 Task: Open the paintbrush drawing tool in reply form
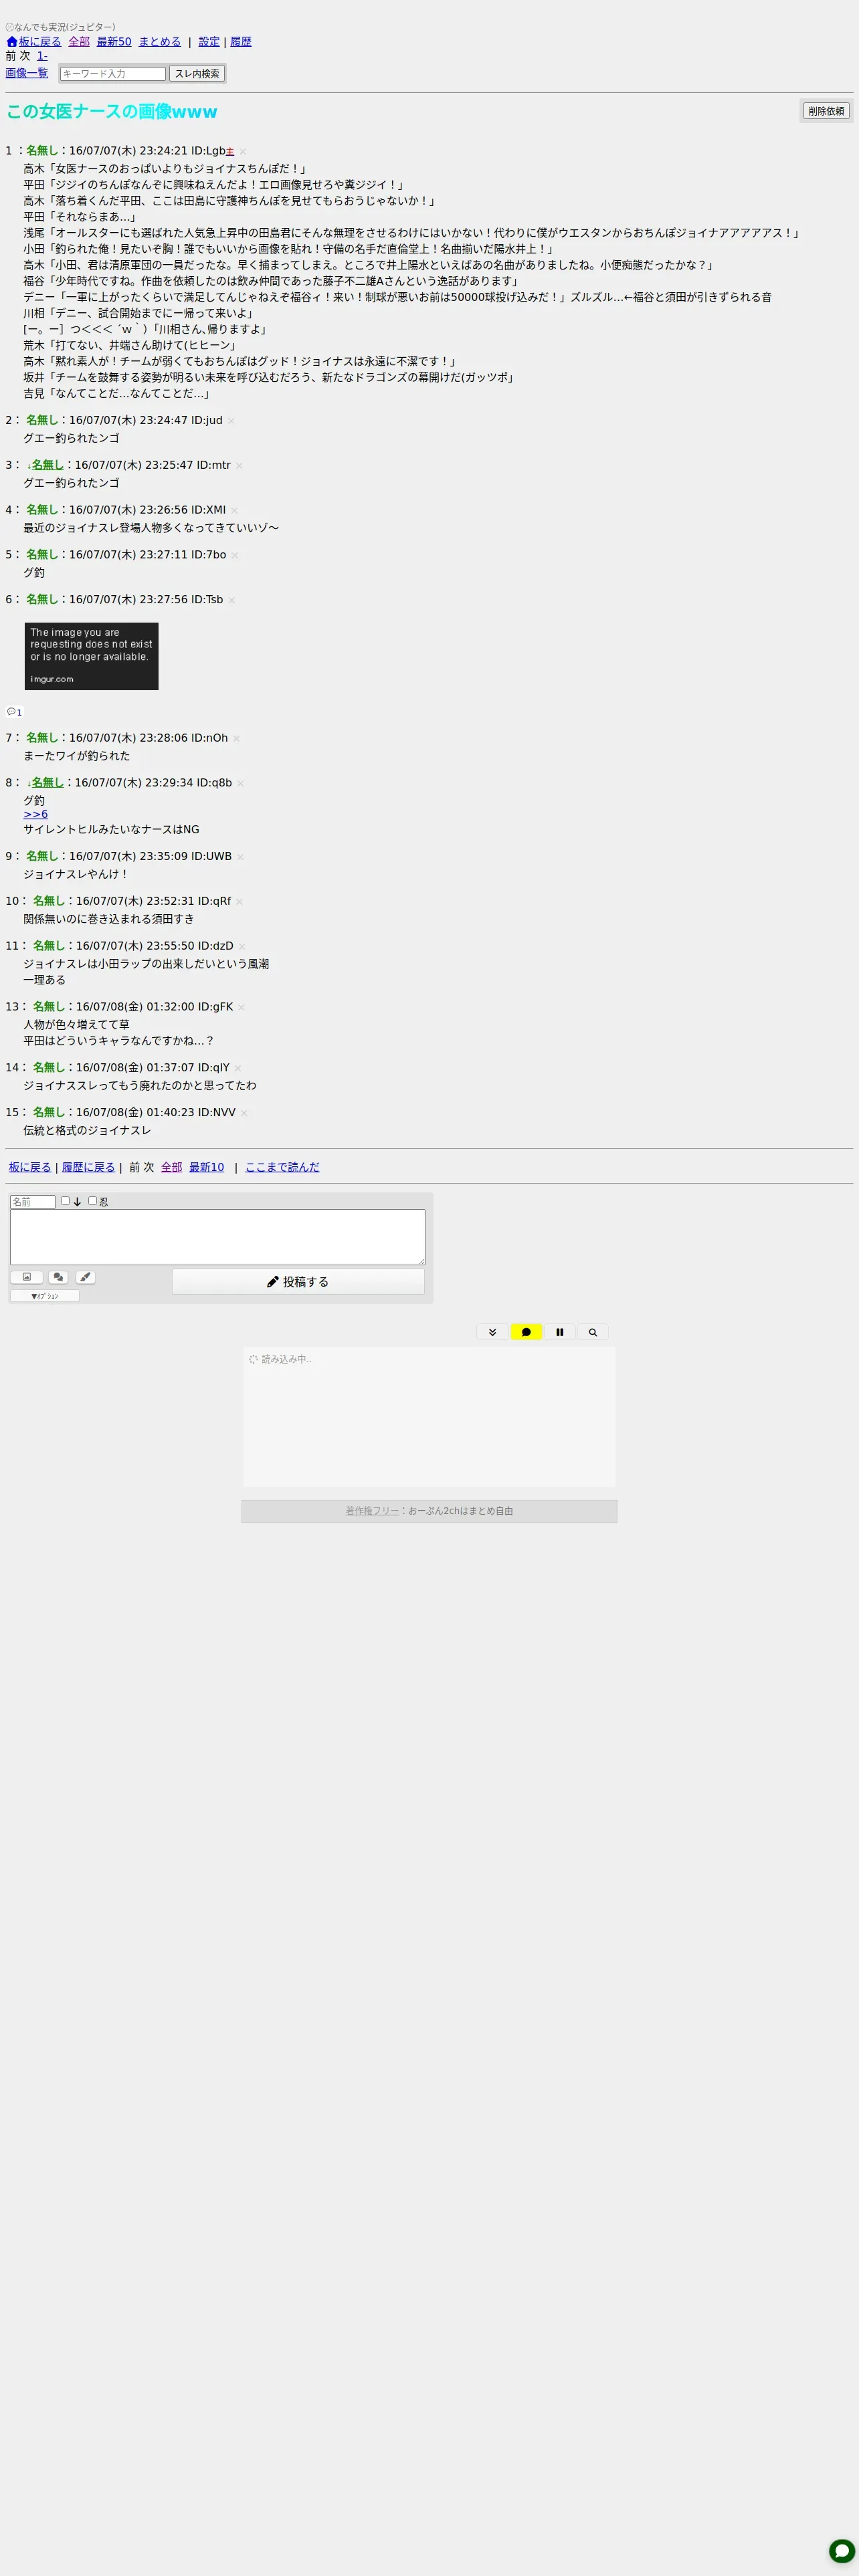(85, 1277)
